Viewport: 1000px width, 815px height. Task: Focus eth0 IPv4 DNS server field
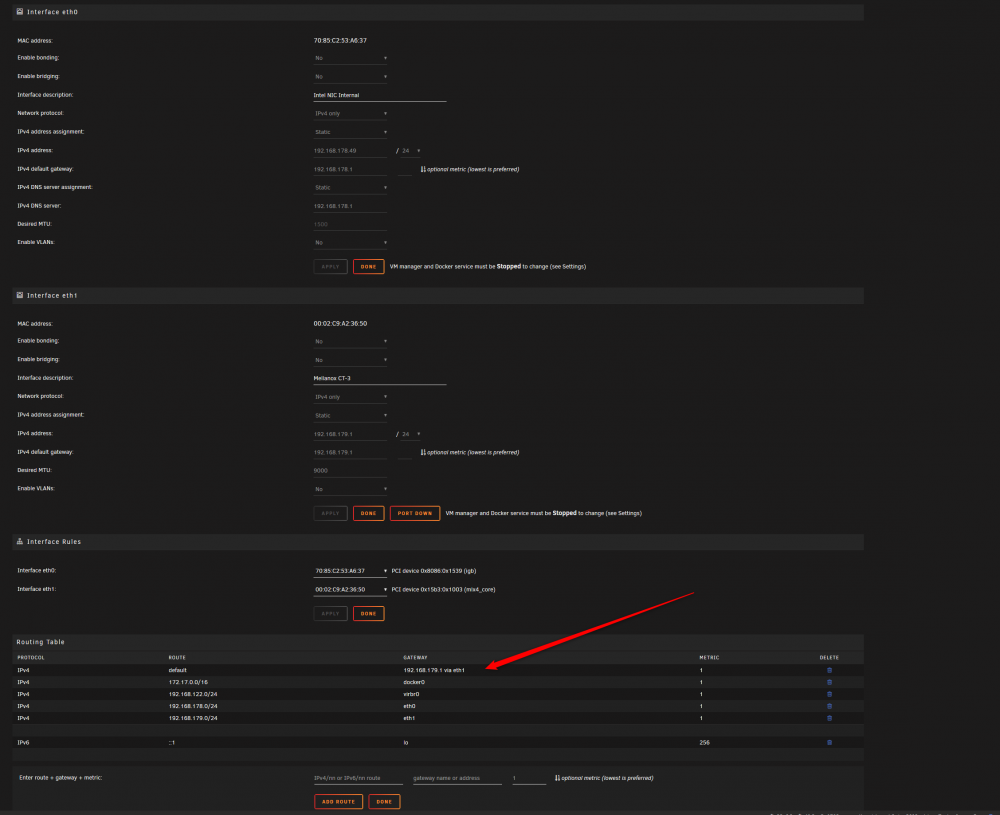(350, 206)
